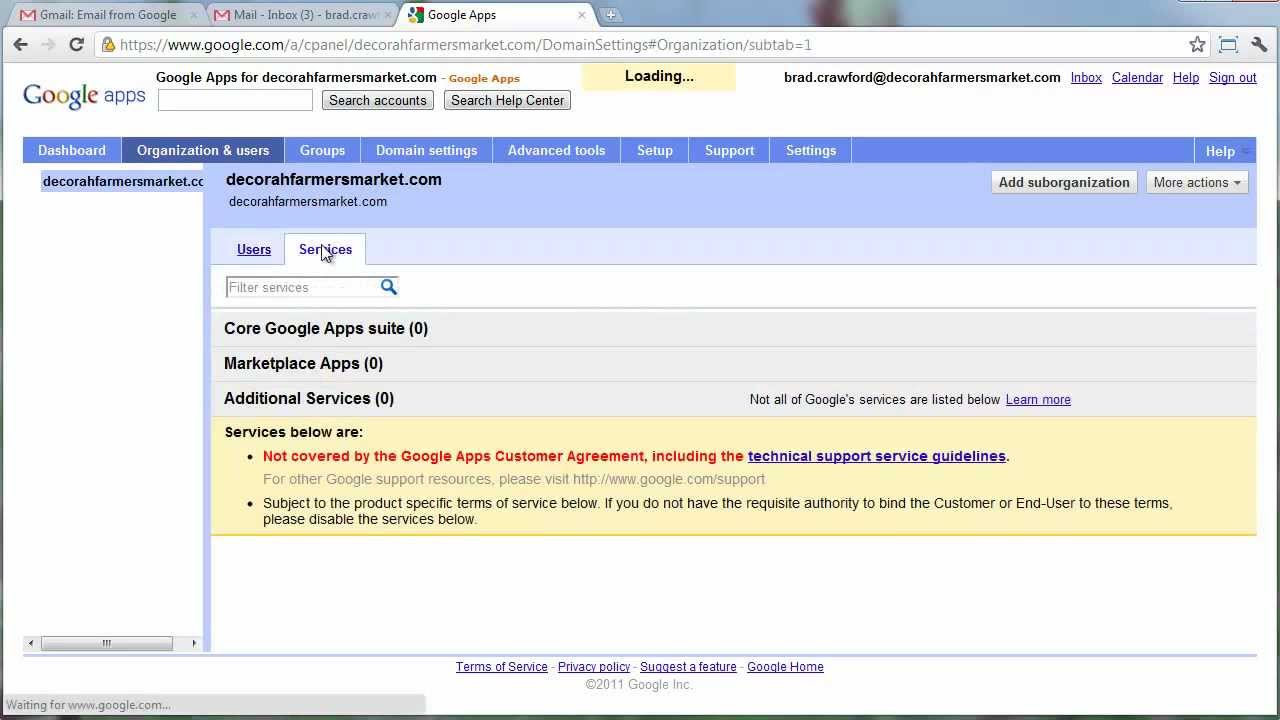This screenshot has height=720, width=1280.
Task: Switch to the Users subtab
Action: coord(254,249)
